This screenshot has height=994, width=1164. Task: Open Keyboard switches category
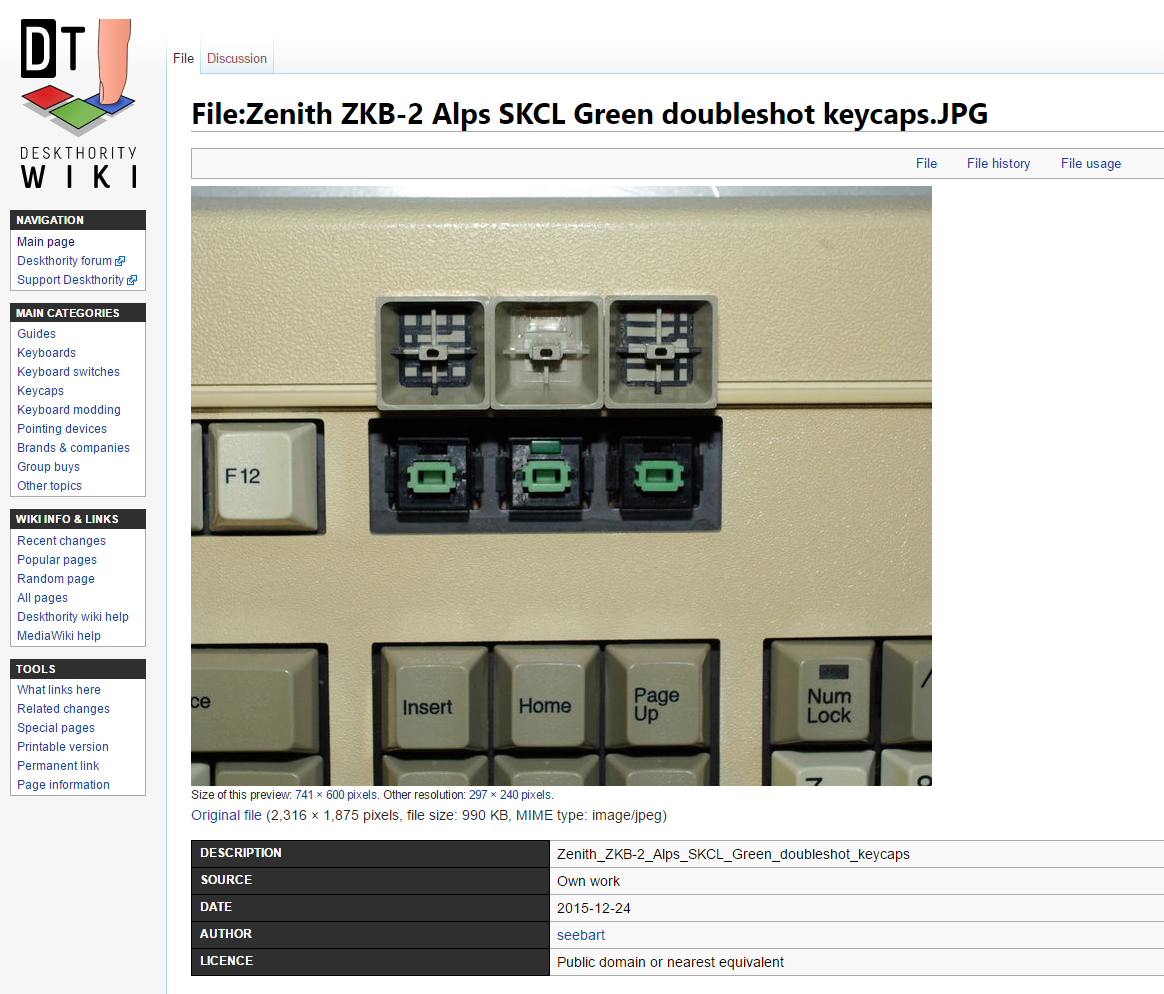tap(68, 372)
